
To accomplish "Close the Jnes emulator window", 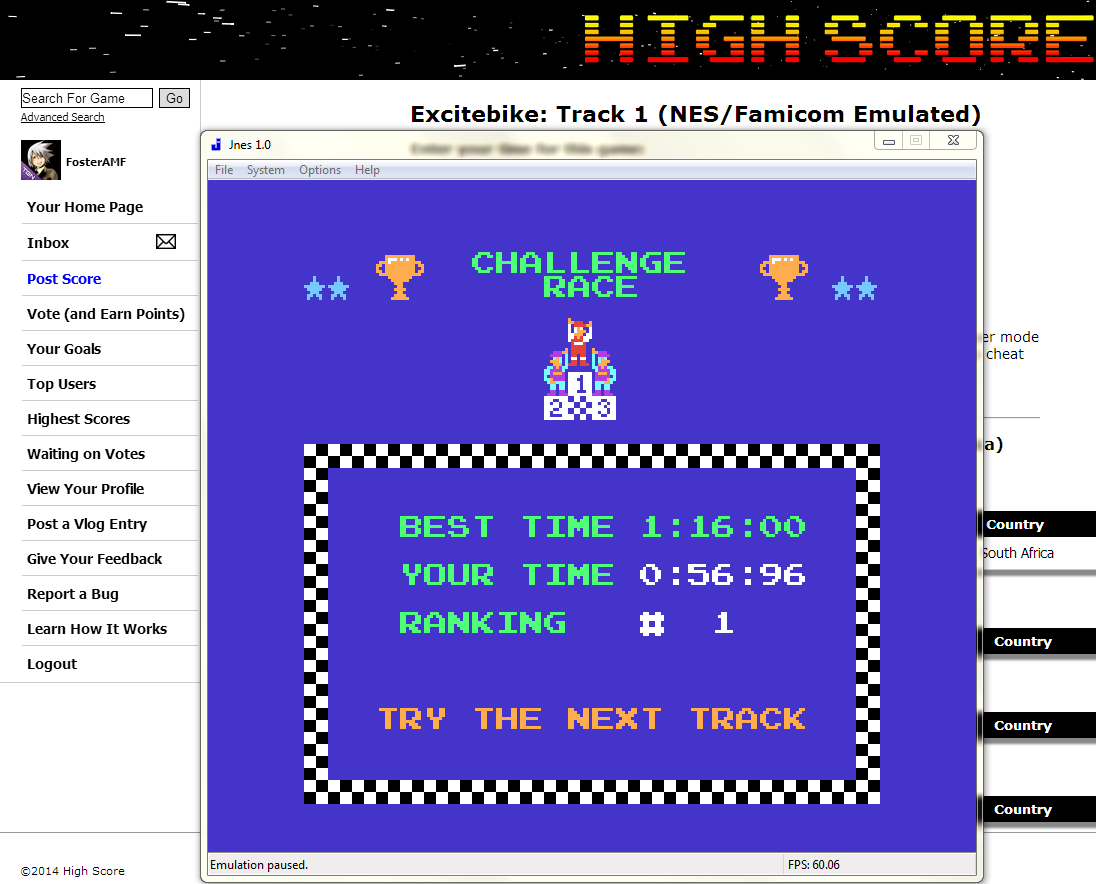I will click(x=953, y=141).
